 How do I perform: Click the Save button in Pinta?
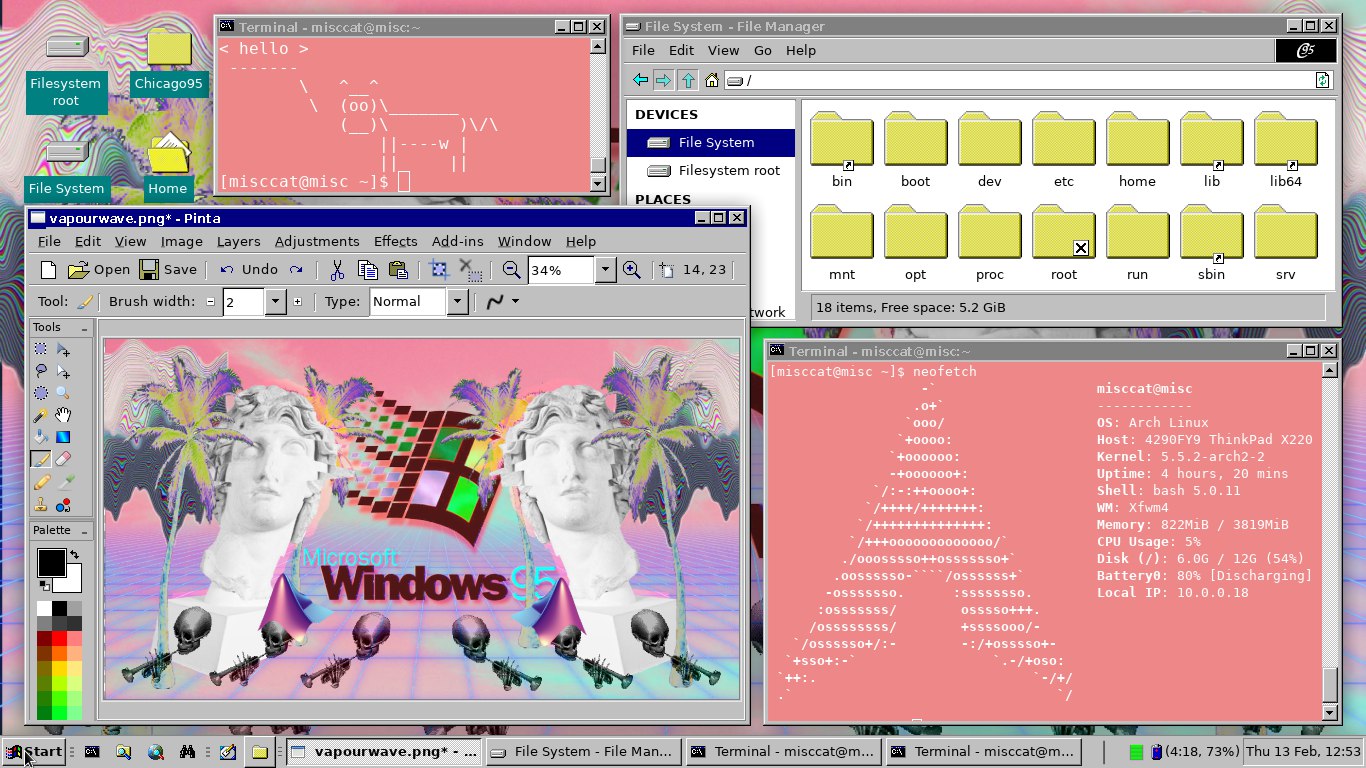tap(168, 269)
